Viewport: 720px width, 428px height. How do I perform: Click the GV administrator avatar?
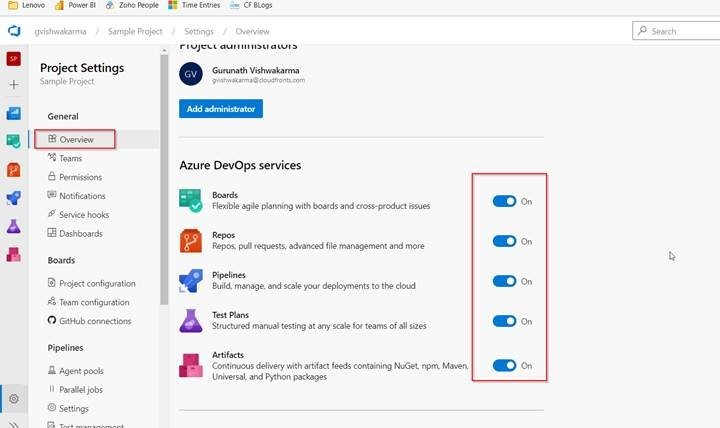[191, 74]
